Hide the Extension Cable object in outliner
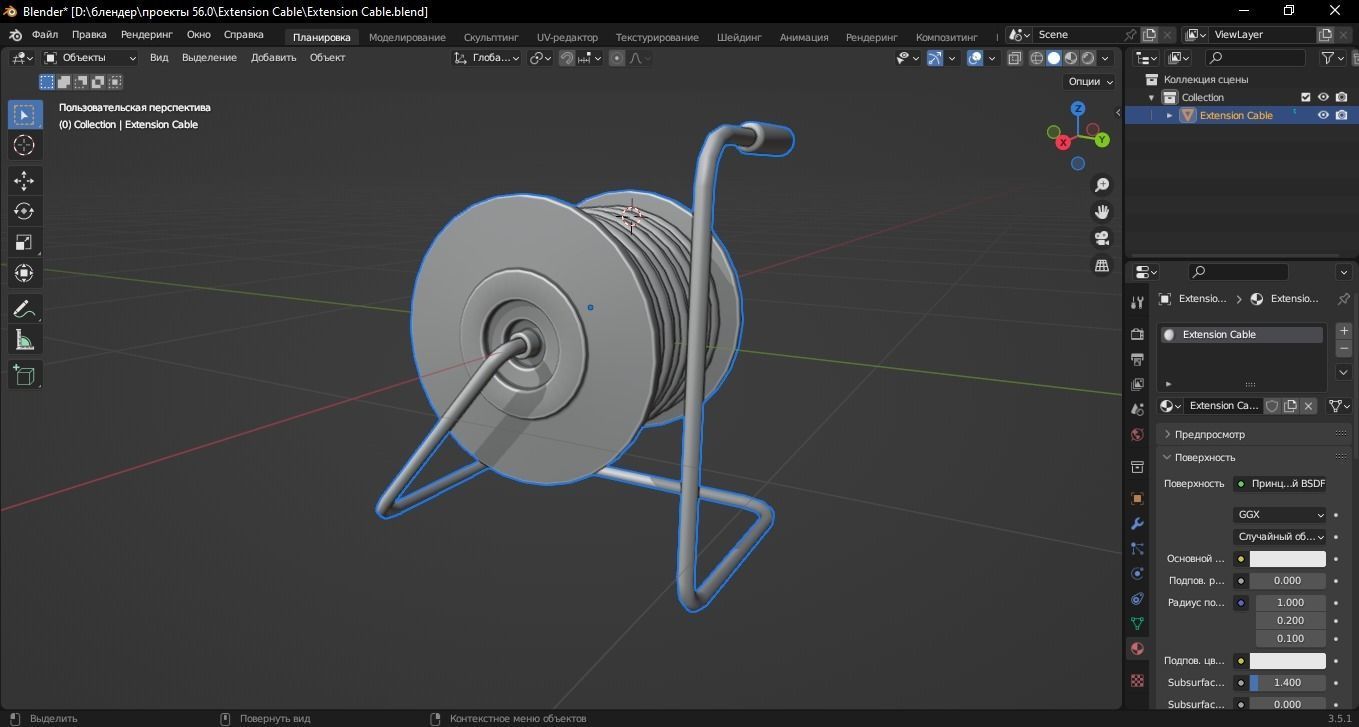The height and width of the screenshot is (727, 1359). coord(1322,115)
